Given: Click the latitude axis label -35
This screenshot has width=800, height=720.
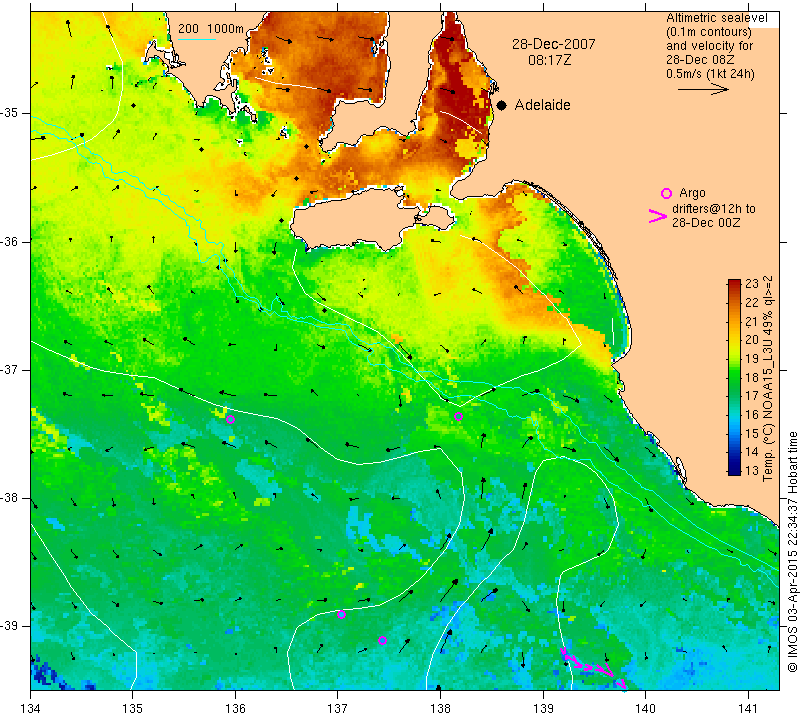Looking at the screenshot, I should (x=10, y=113).
